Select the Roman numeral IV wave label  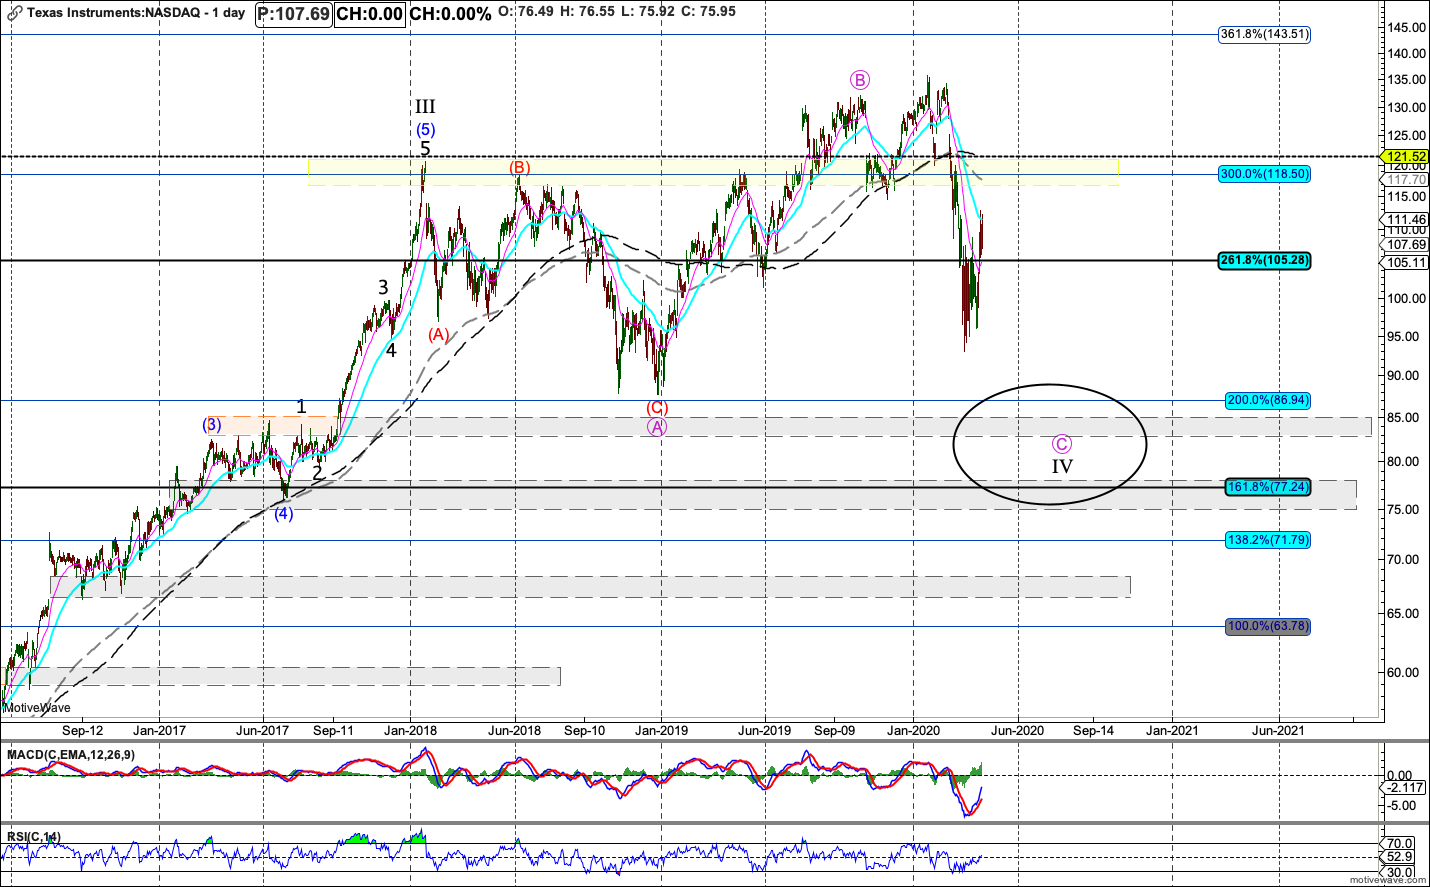pos(1062,466)
